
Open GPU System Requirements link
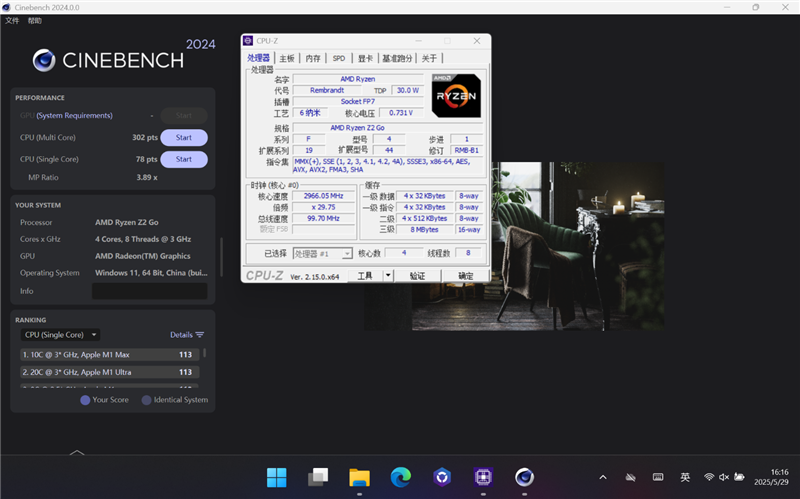tap(74, 115)
